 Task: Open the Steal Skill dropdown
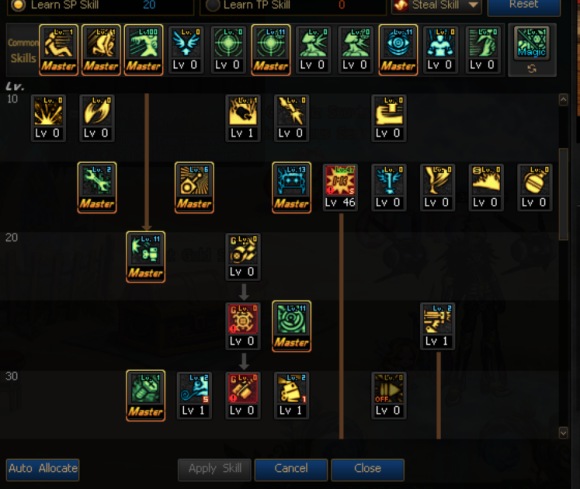pos(436,5)
